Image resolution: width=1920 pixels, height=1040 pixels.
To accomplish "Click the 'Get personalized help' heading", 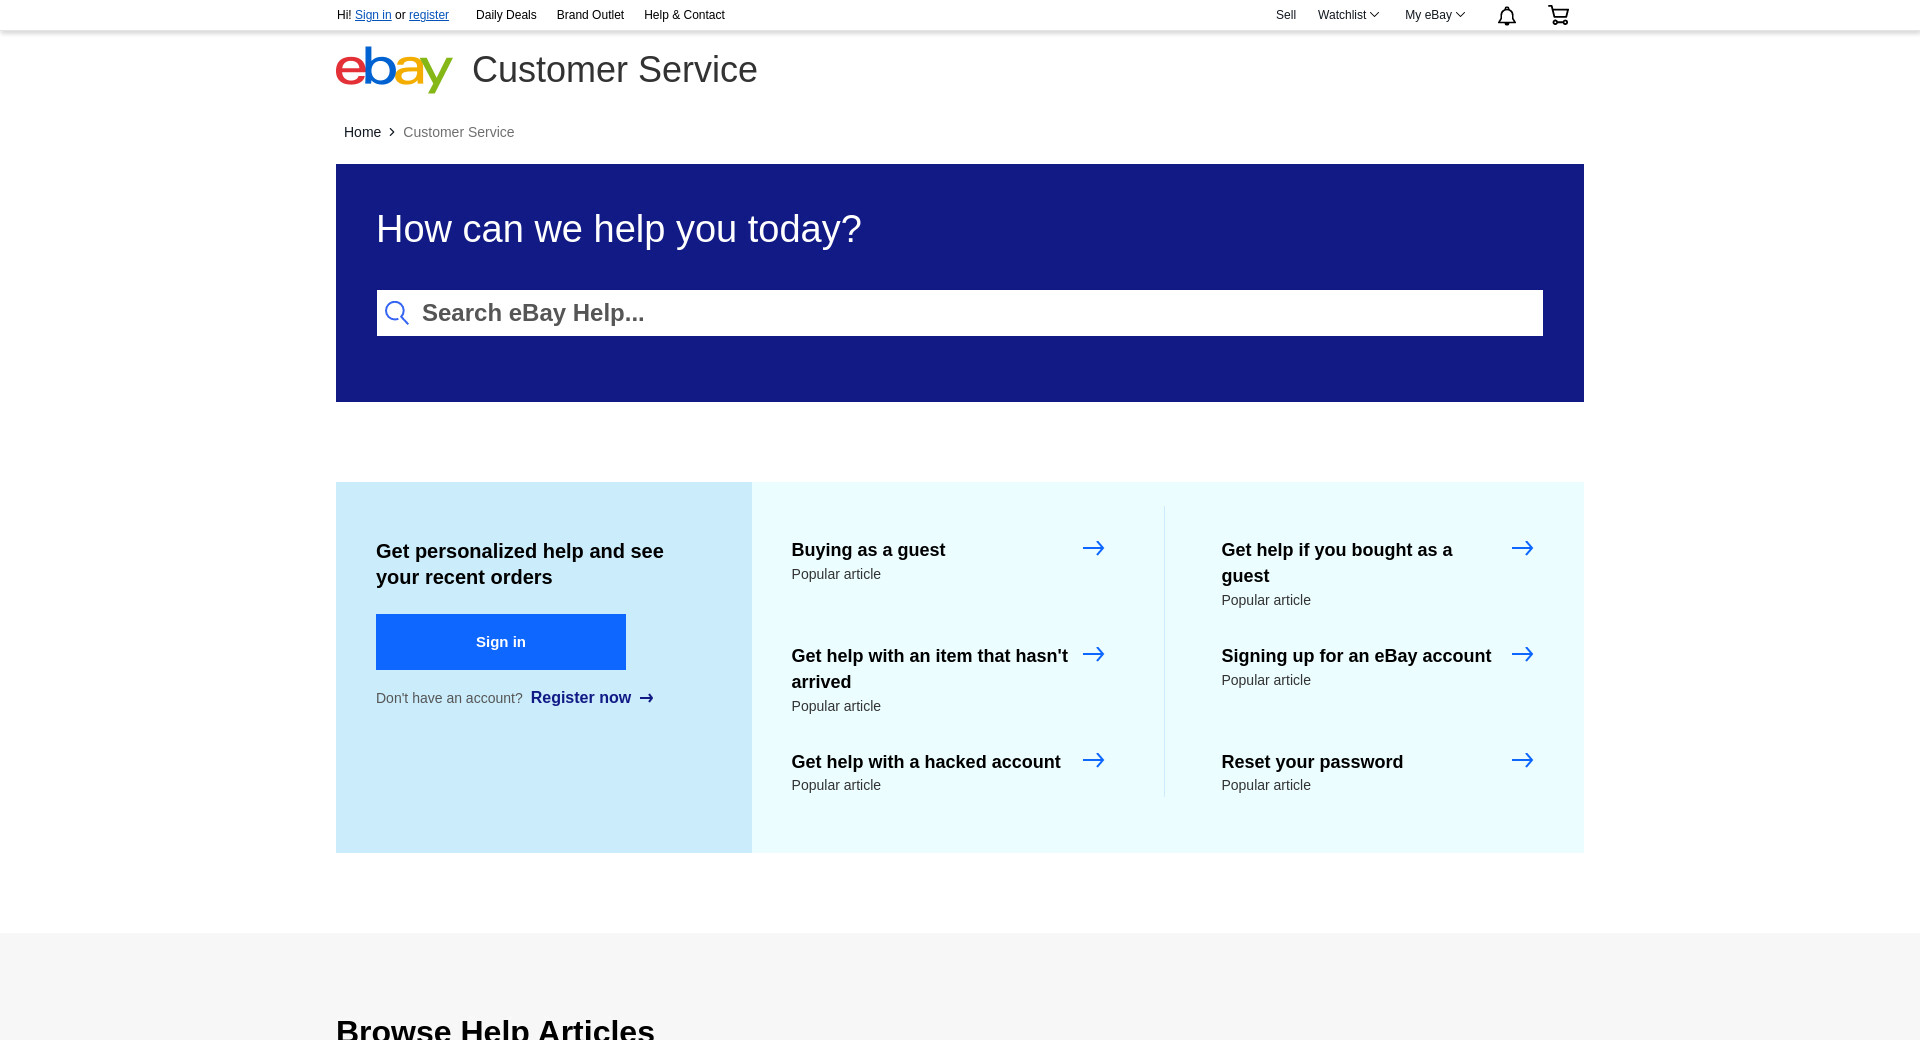I will (x=520, y=564).
